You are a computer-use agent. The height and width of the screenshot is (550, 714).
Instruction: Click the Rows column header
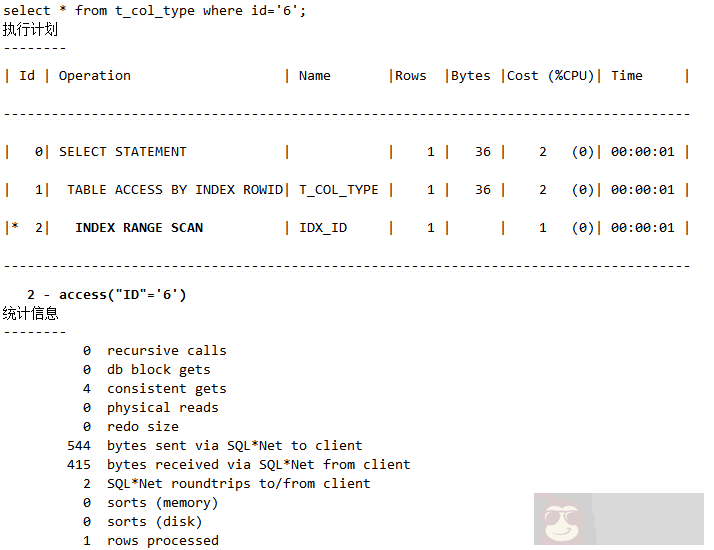(x=411, y=76)
